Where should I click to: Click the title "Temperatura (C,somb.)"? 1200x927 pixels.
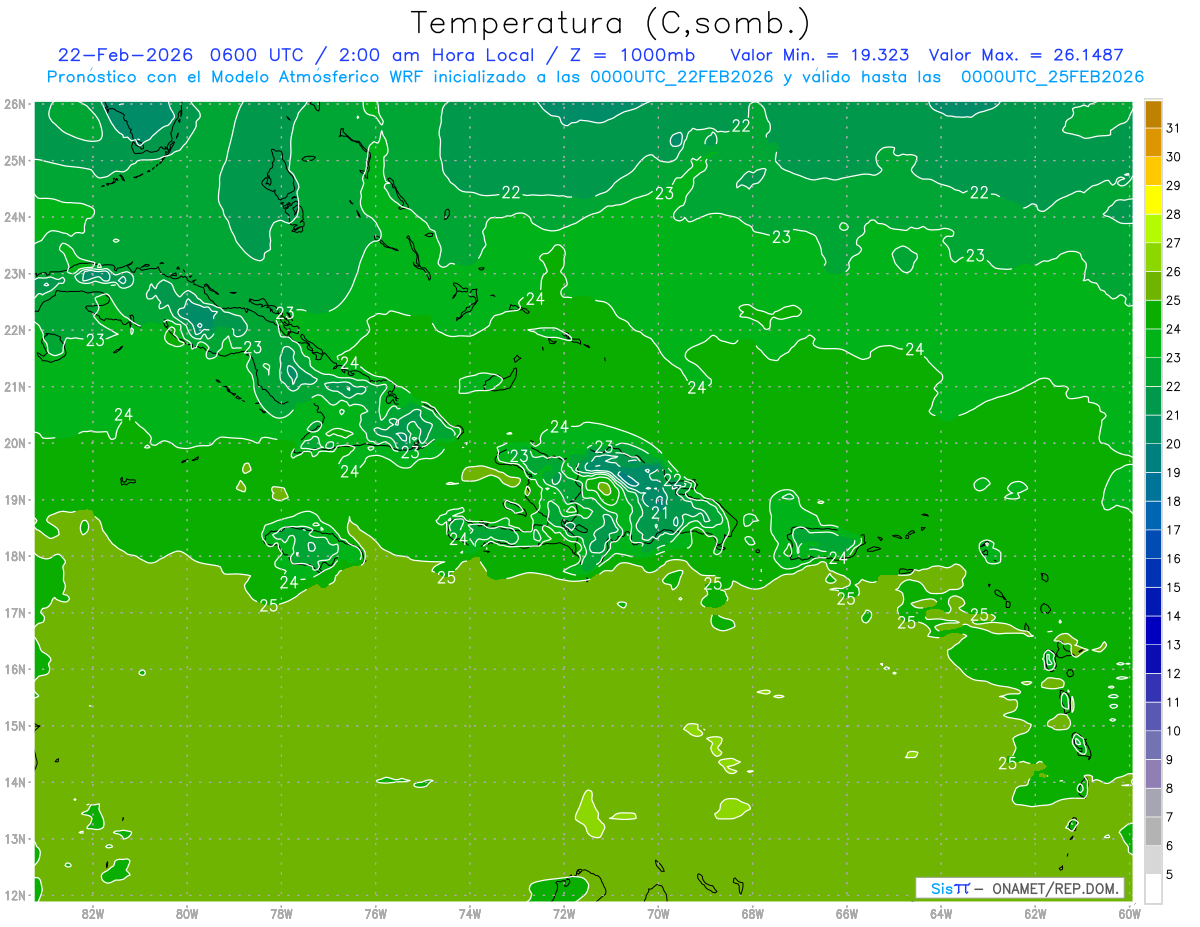tap(611, 23)
